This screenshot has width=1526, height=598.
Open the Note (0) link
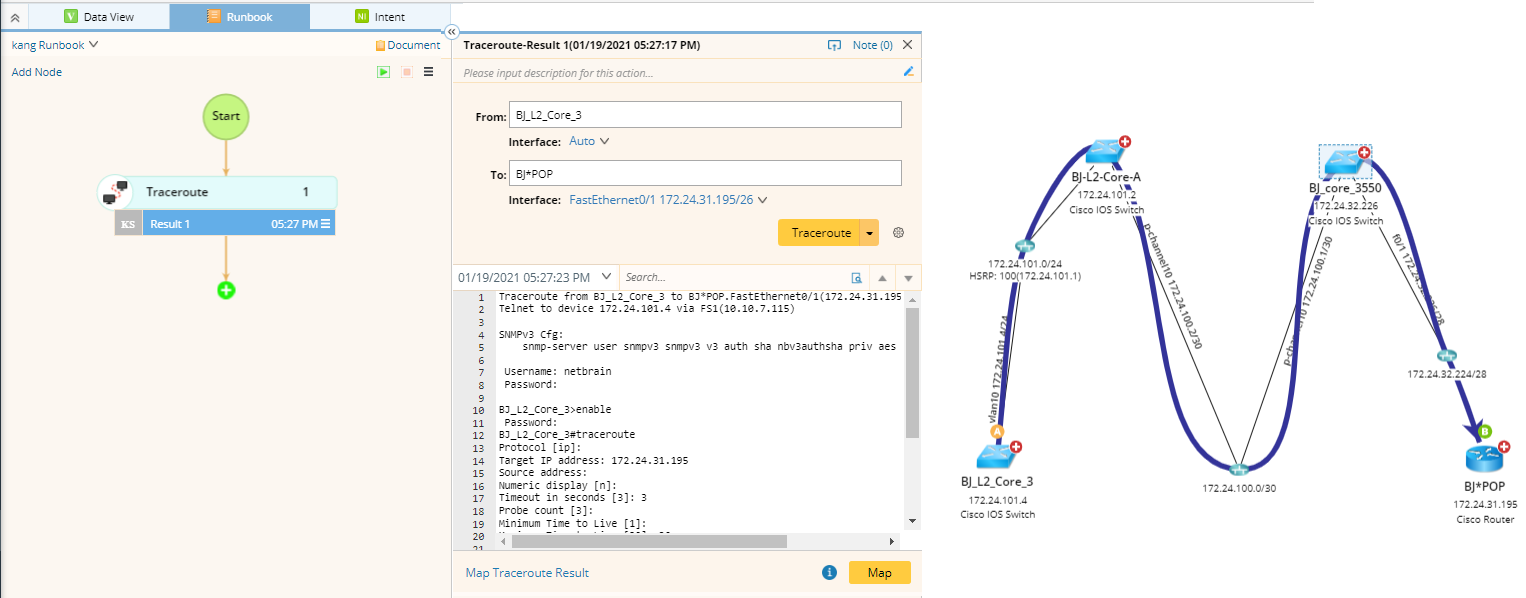pos(871,44)
